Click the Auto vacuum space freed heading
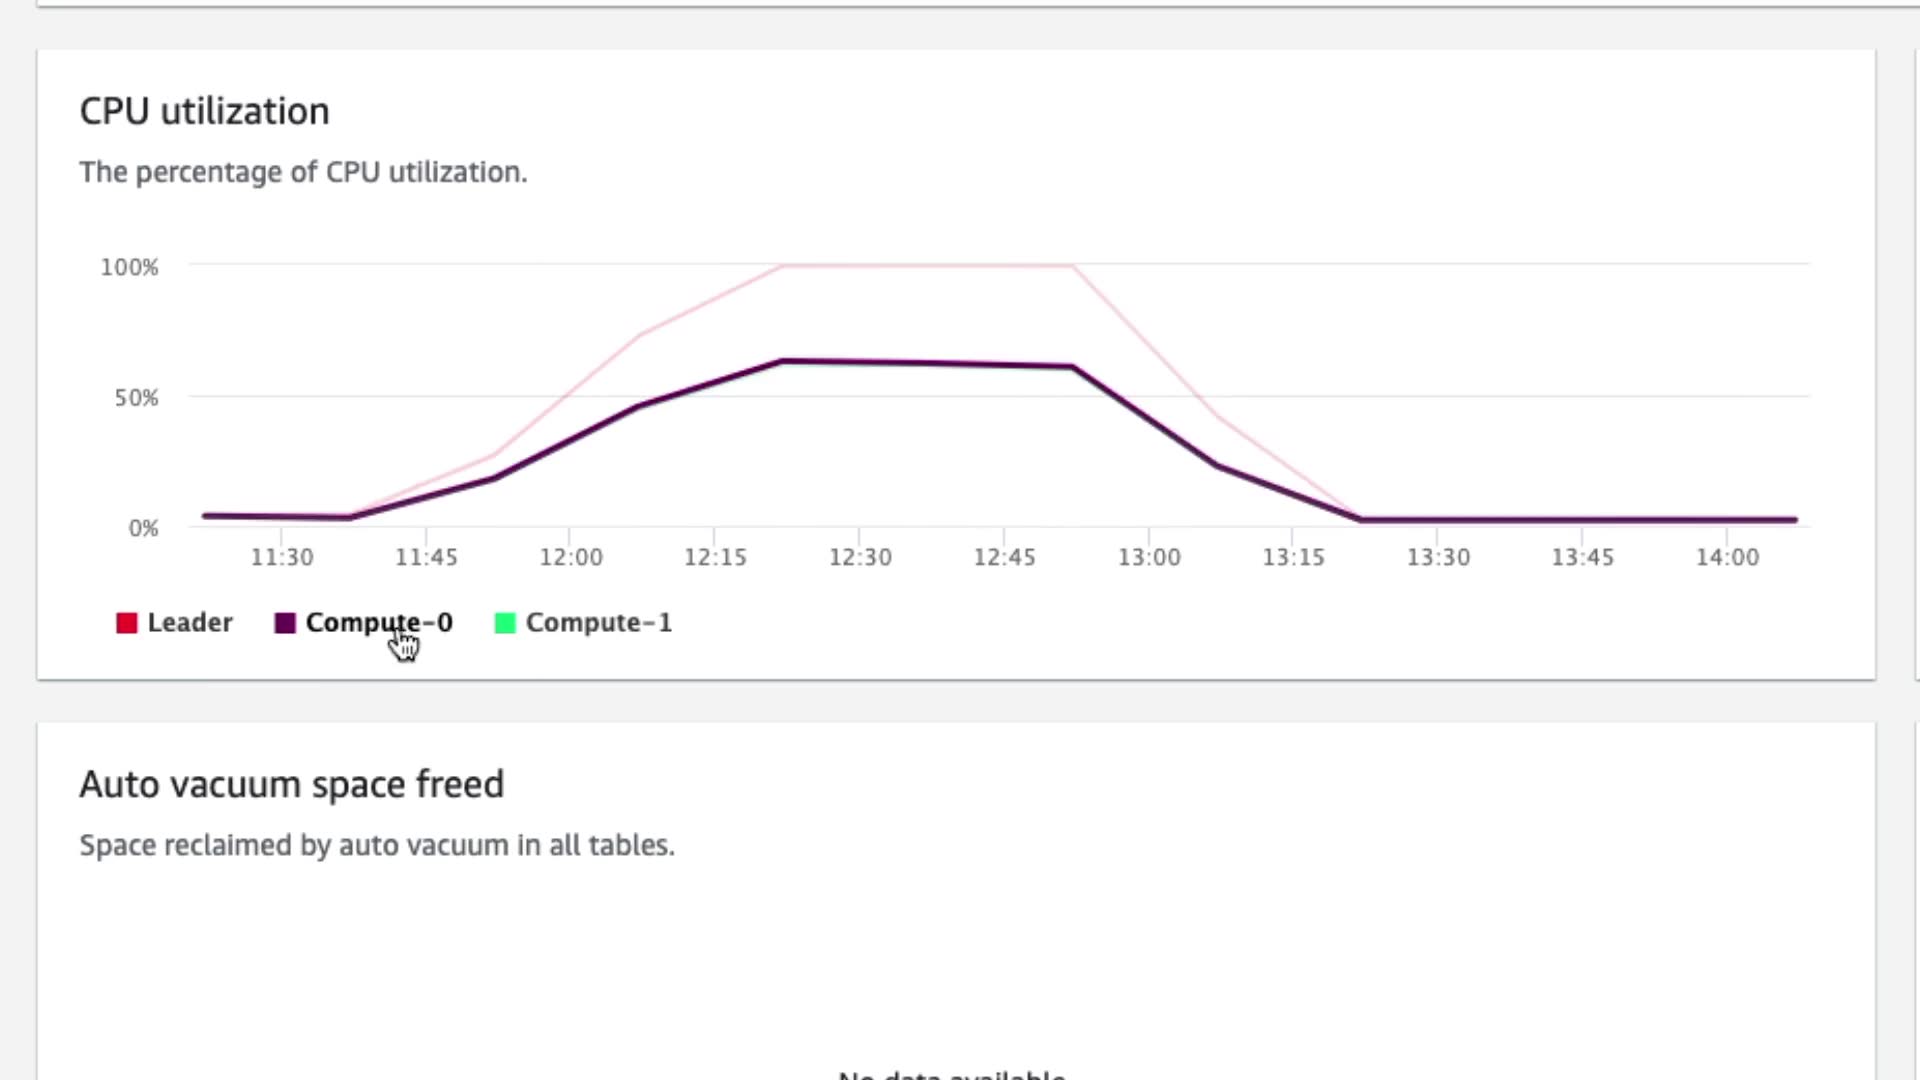 (291, 784)
